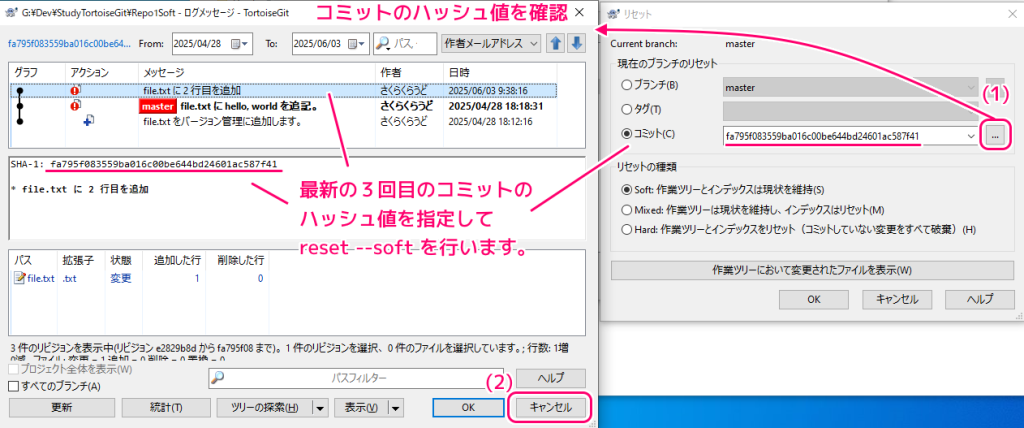This screenshot has width=1024, height=428.
Task: Toggle the プロジェクト全体を表示 checkbox
Action: 14,369
